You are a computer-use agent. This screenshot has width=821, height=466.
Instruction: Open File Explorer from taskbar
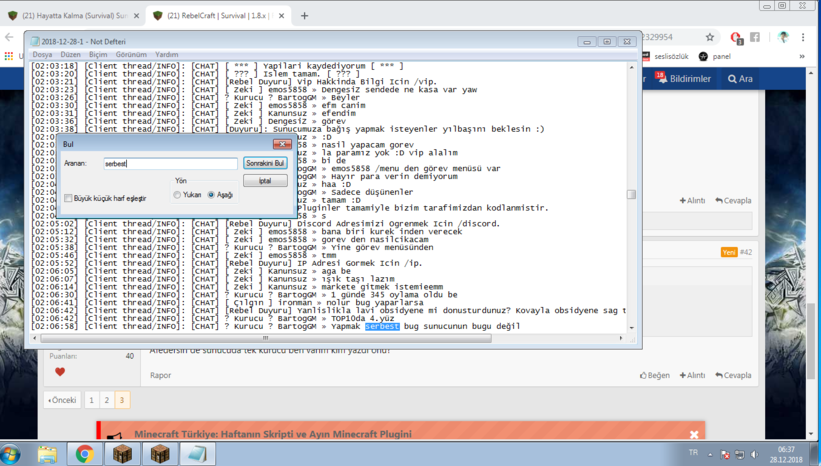click(x=47, y=454)
